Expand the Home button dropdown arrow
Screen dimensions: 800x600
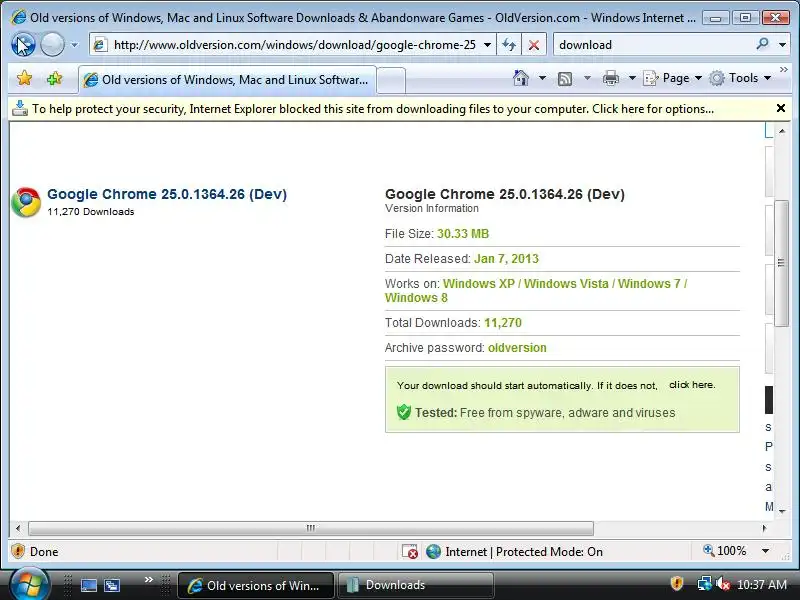pyautogui.click(x=542, y=78)
